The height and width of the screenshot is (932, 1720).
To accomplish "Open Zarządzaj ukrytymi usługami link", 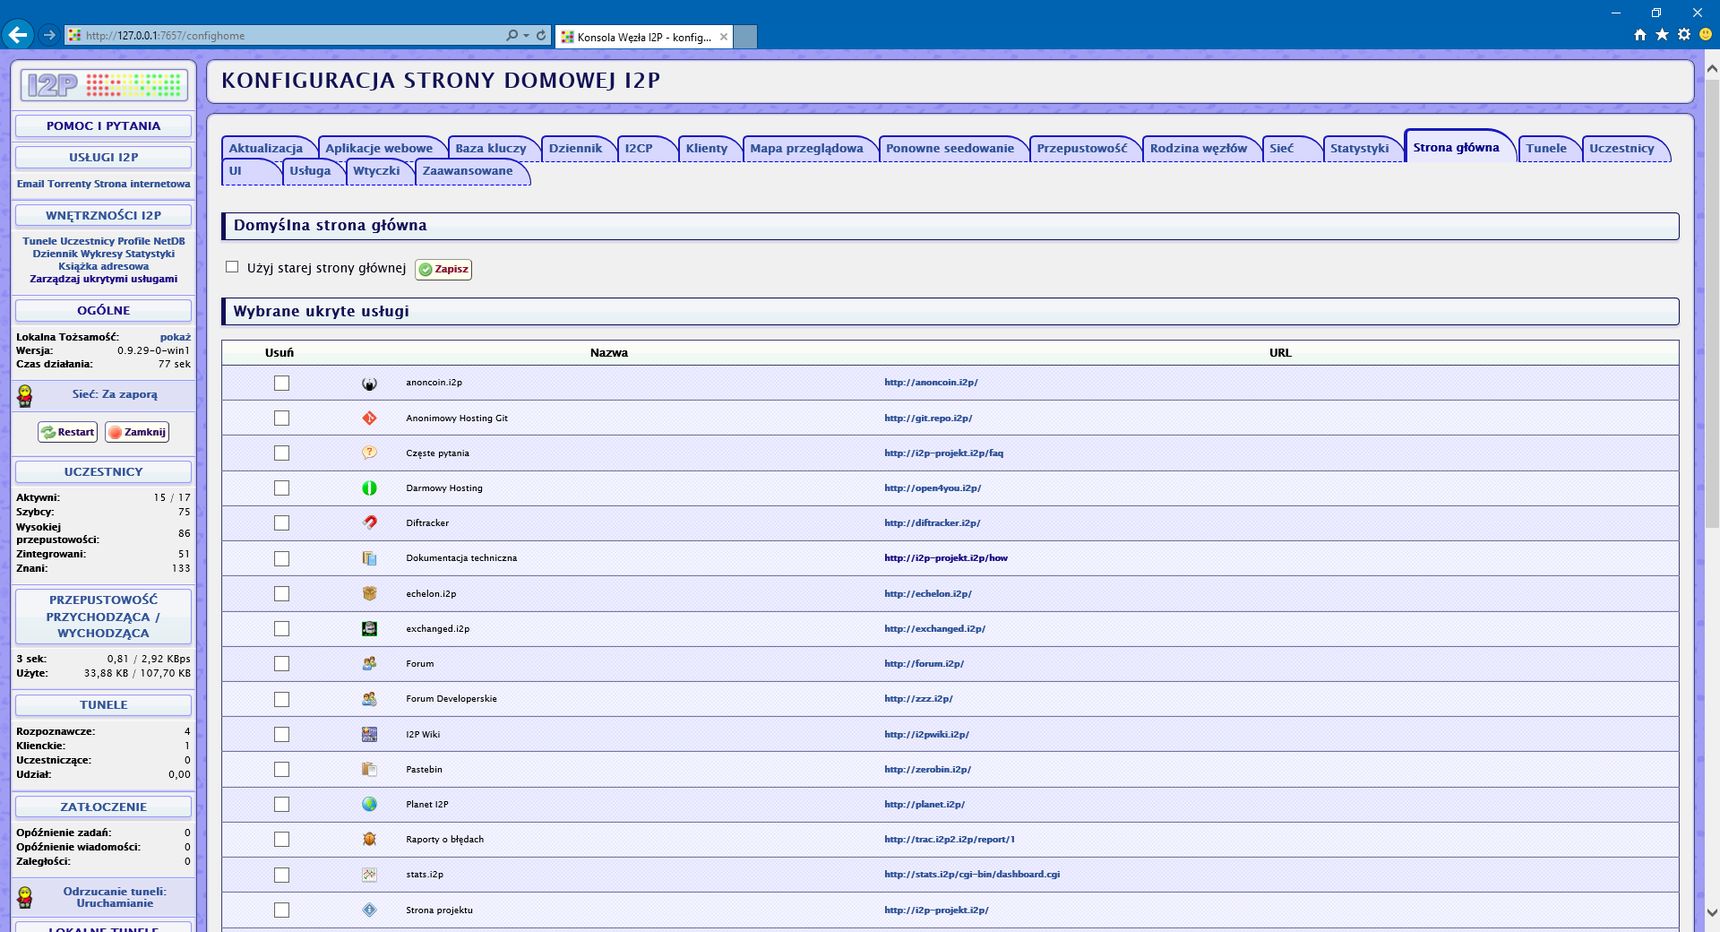I will pyautogui.click(x=104, y=279).
